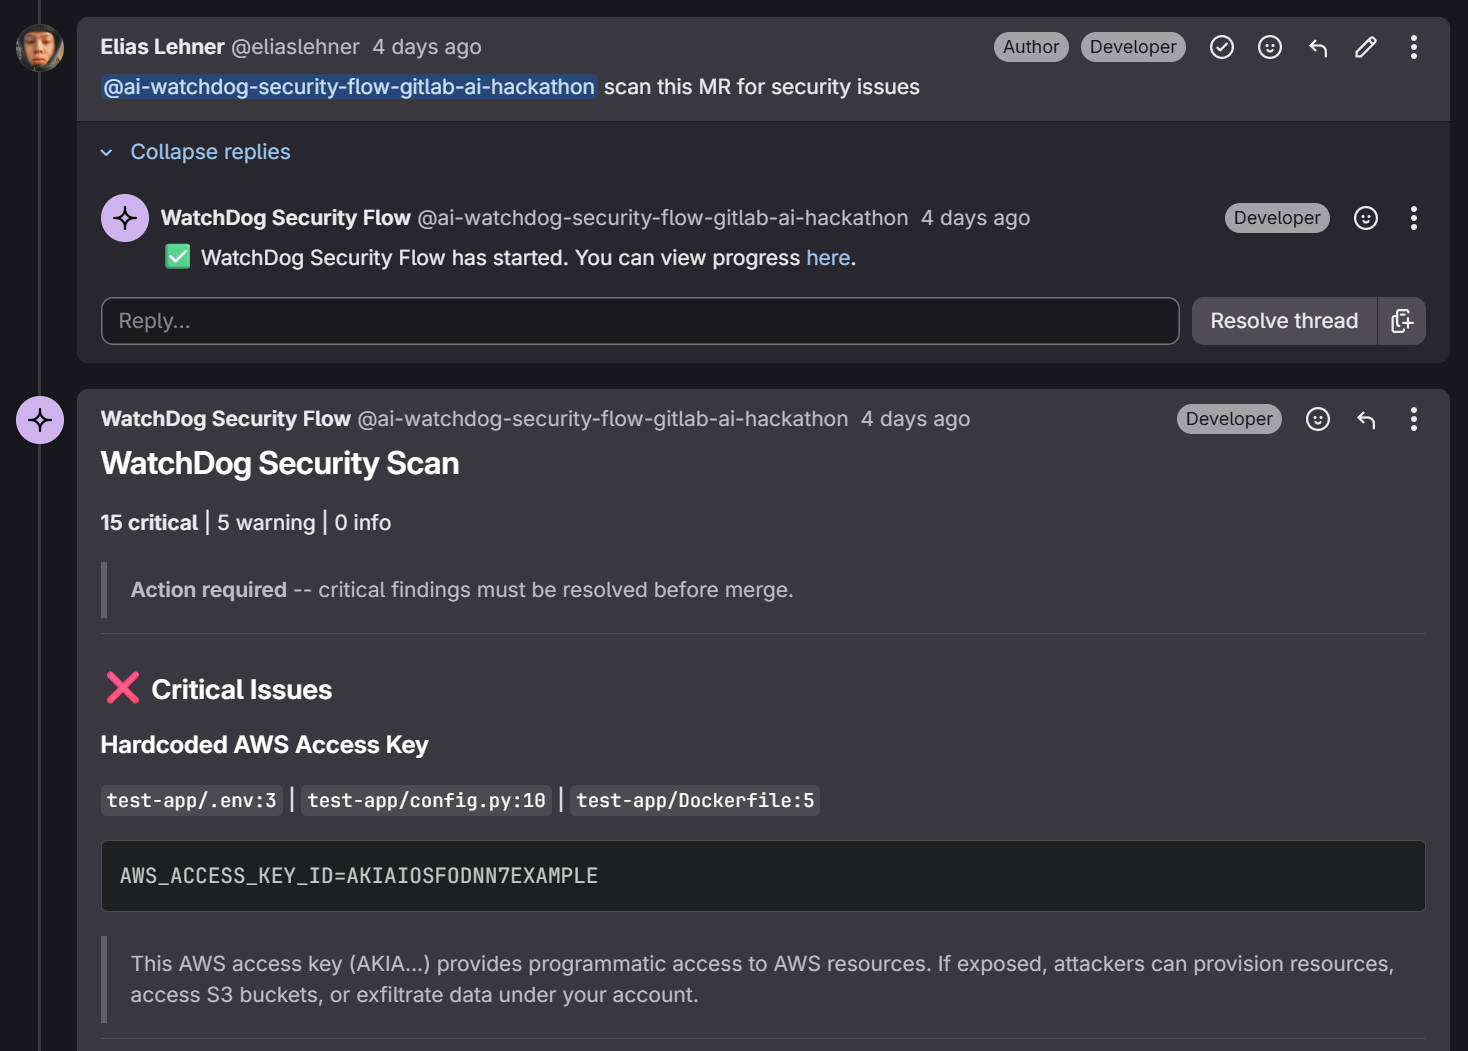This screenshot has height=1051, width=1468.
Task: Click Elias Lehner's avatar thumbnail
Action: pyautogui.click(x=40, y=47)
